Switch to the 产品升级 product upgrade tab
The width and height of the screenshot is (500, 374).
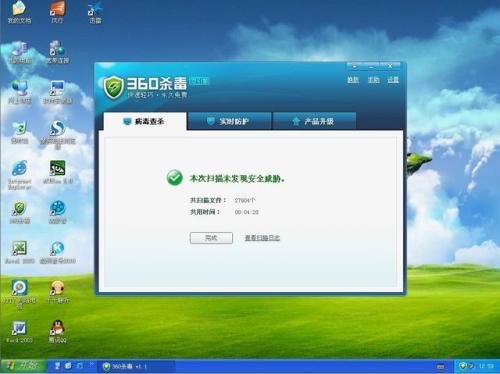[x=314, y=121]
